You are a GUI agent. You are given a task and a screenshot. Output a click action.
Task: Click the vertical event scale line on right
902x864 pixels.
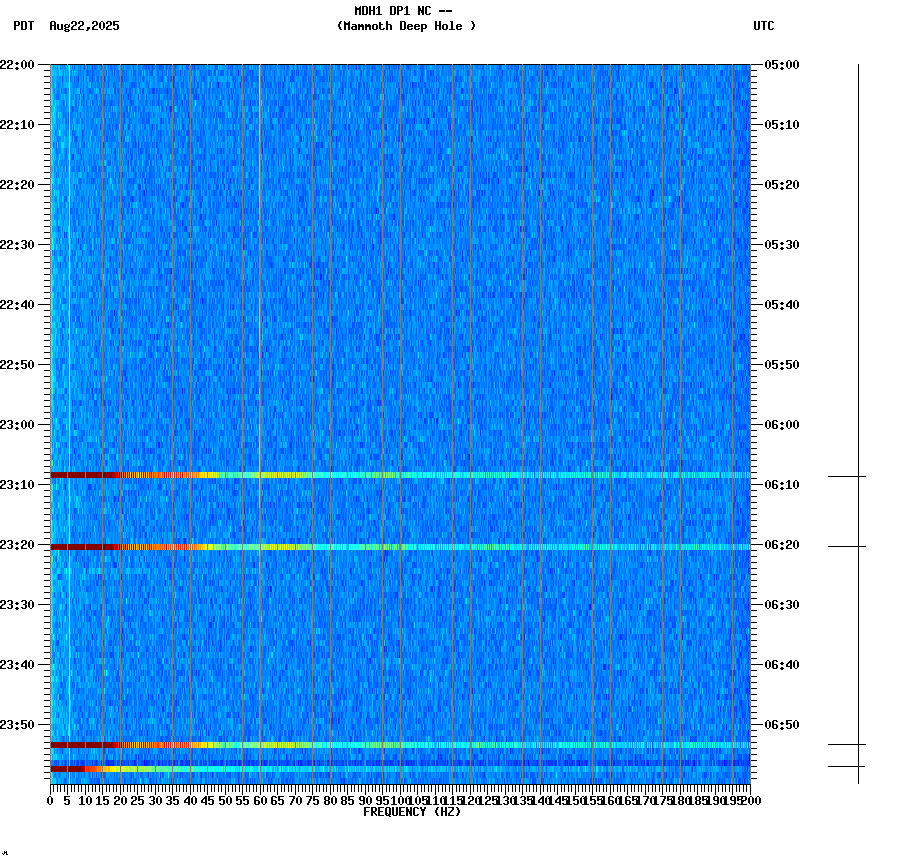[x=858, y=420]
